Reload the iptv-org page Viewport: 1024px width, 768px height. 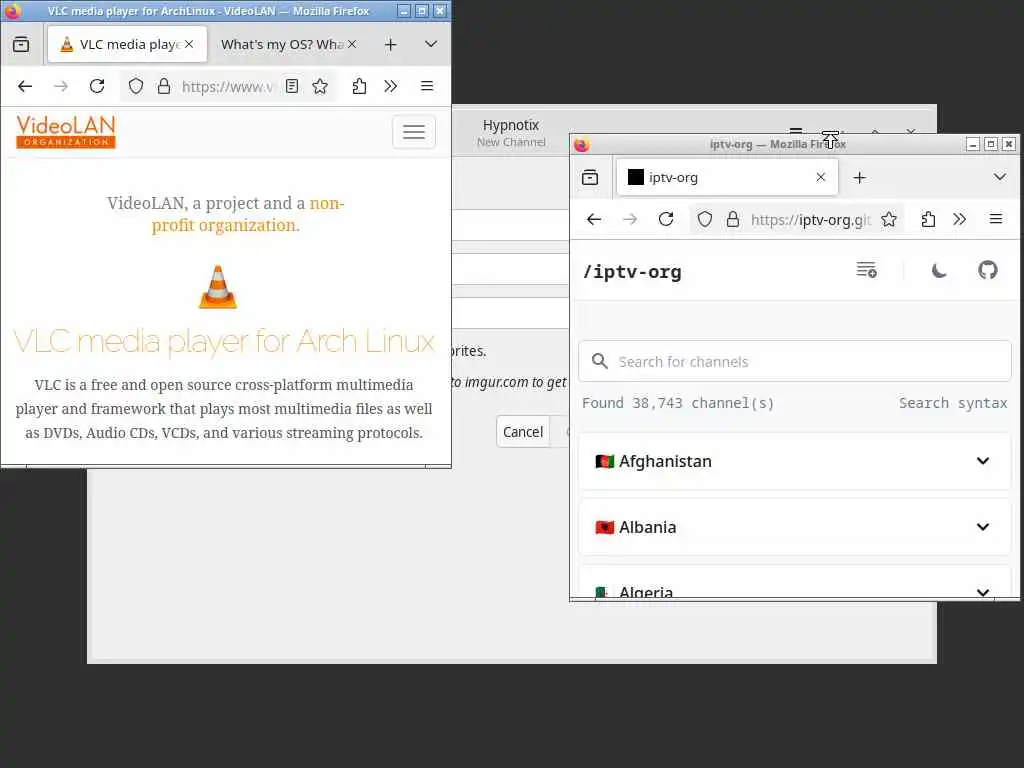(x=666, y=219)
